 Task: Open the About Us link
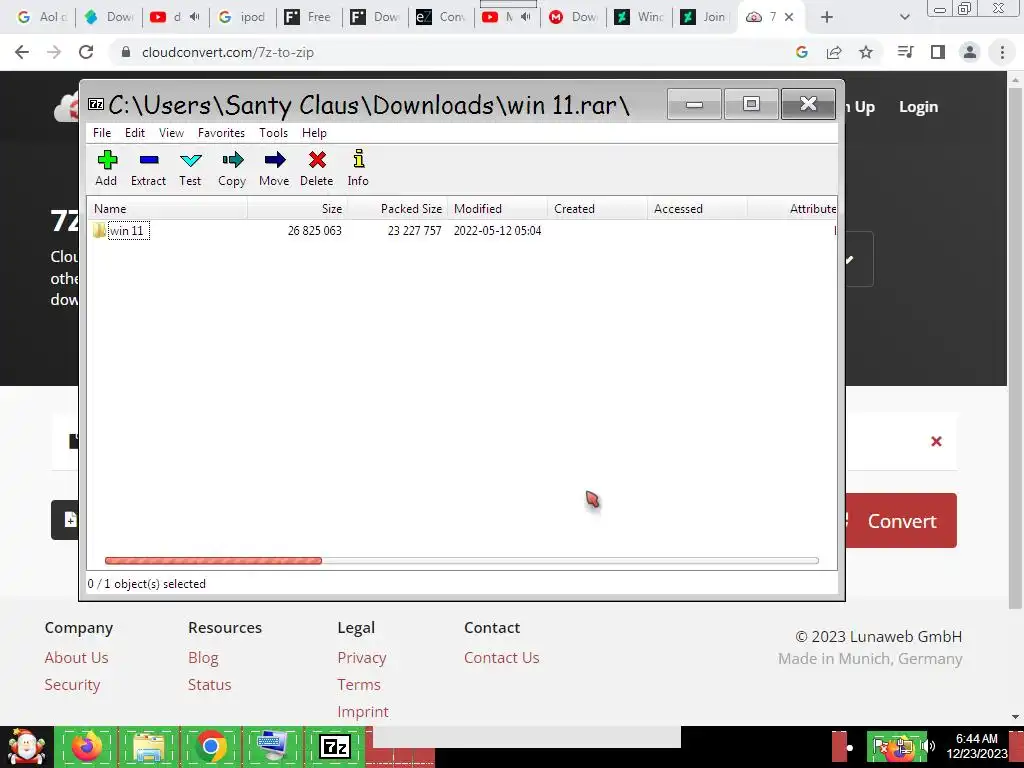(76, 658)
